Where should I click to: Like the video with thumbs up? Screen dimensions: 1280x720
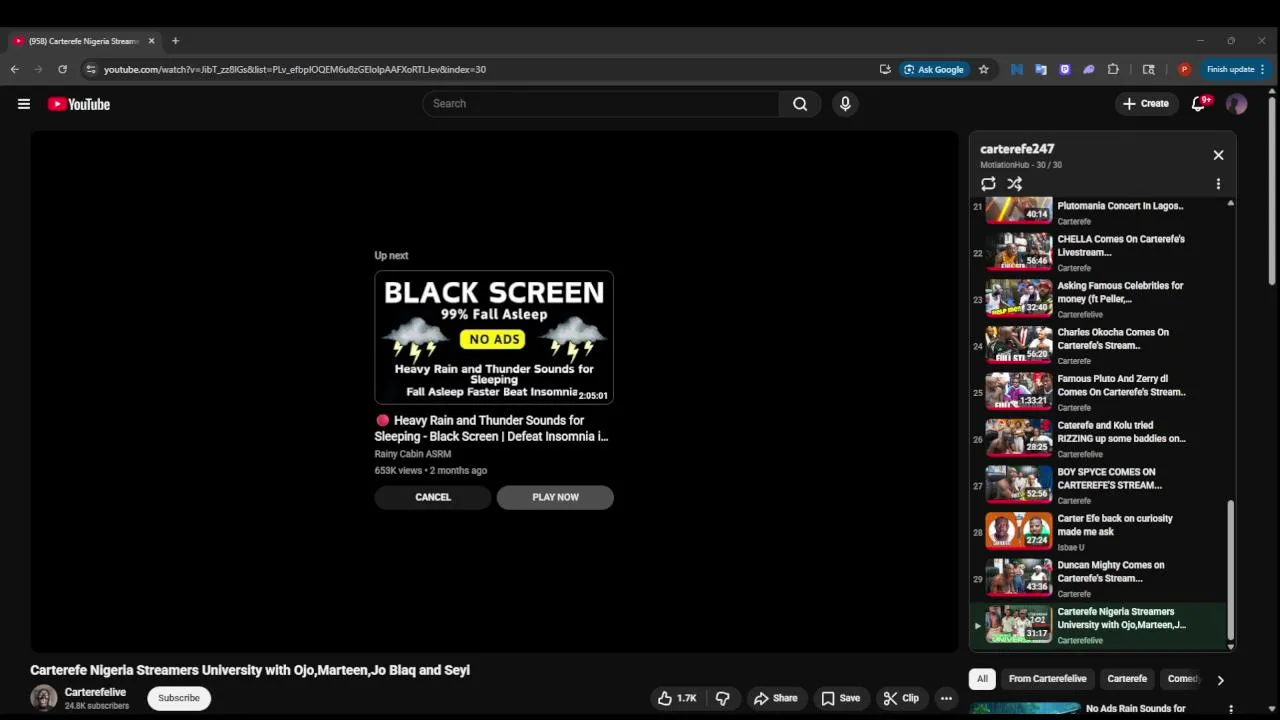coord(677,698)
